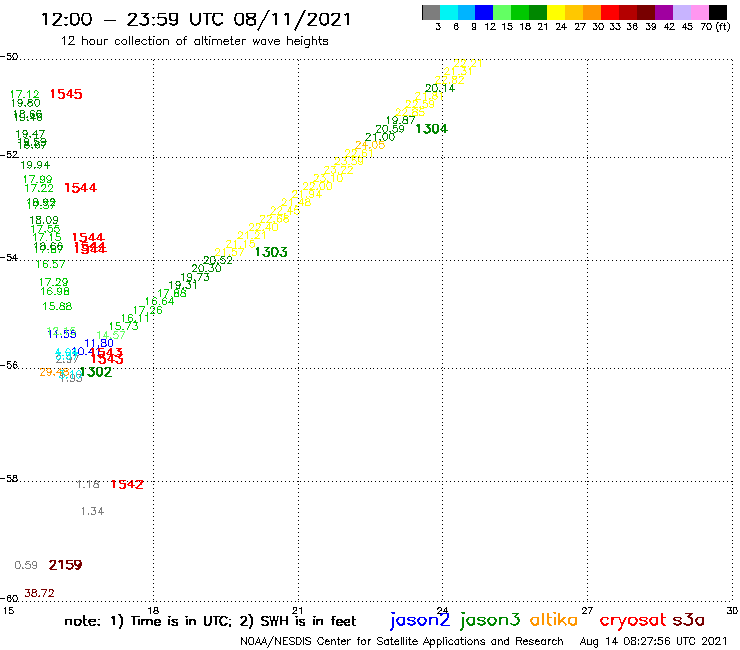Click the -54 latitude axis label
The height and width of the screenshot is (650, 740).
(x=9, y=258)
